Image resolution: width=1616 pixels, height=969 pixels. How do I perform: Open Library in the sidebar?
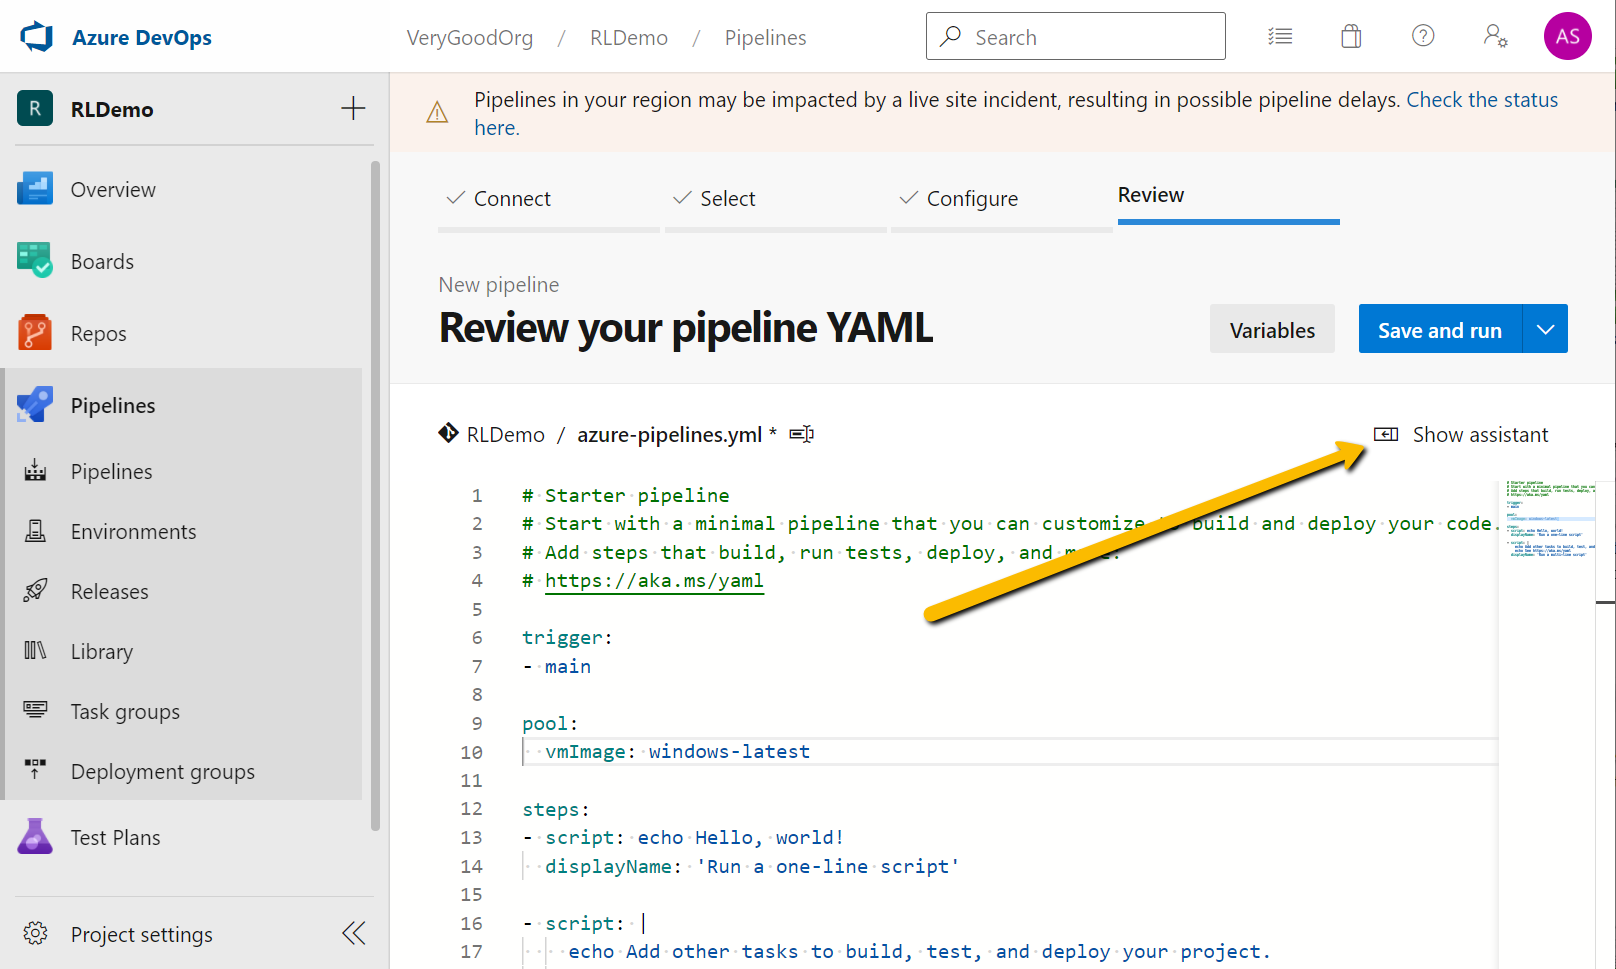click(101, 652)
